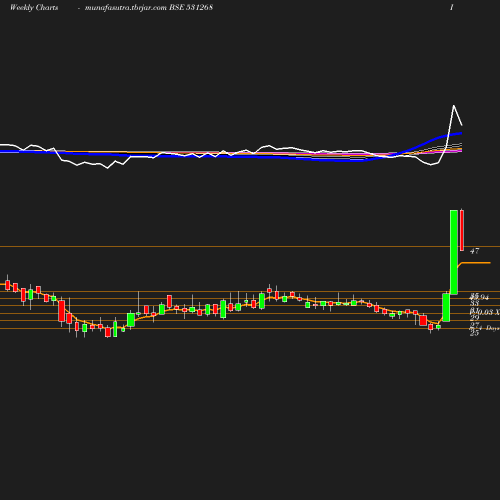Select the "47" price level label

click(x=474, y=251)
